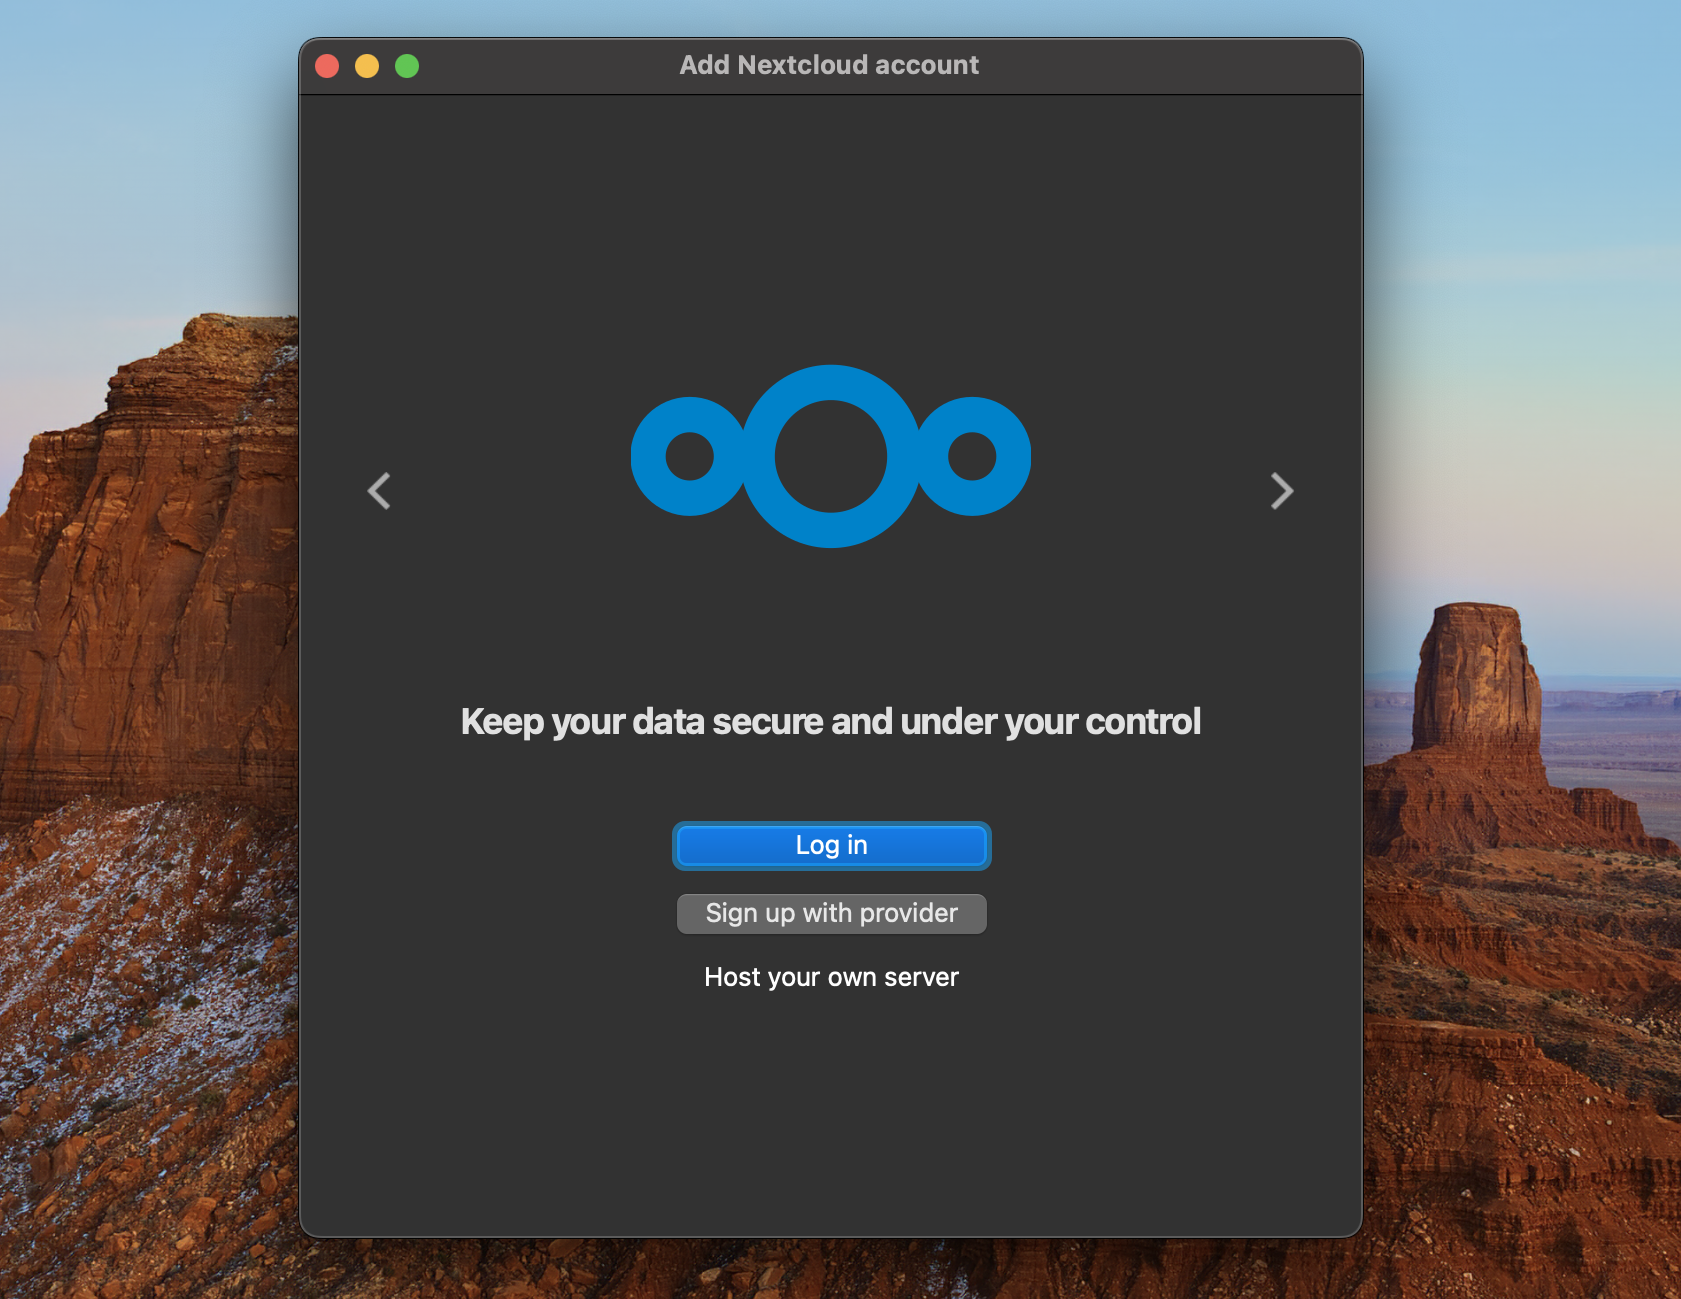Click the Nextcloud logo image
Screen dimensions: 1681x1299
pos(831,456)
